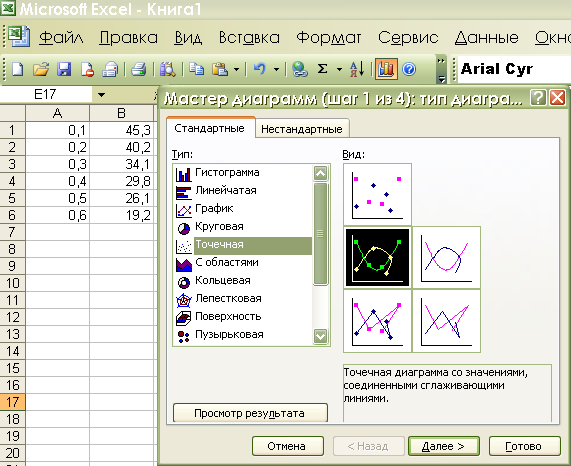Click the Далее > button
Image resolution: width=571 pixels, height=466 pixels.
click(x=444, y=446)
